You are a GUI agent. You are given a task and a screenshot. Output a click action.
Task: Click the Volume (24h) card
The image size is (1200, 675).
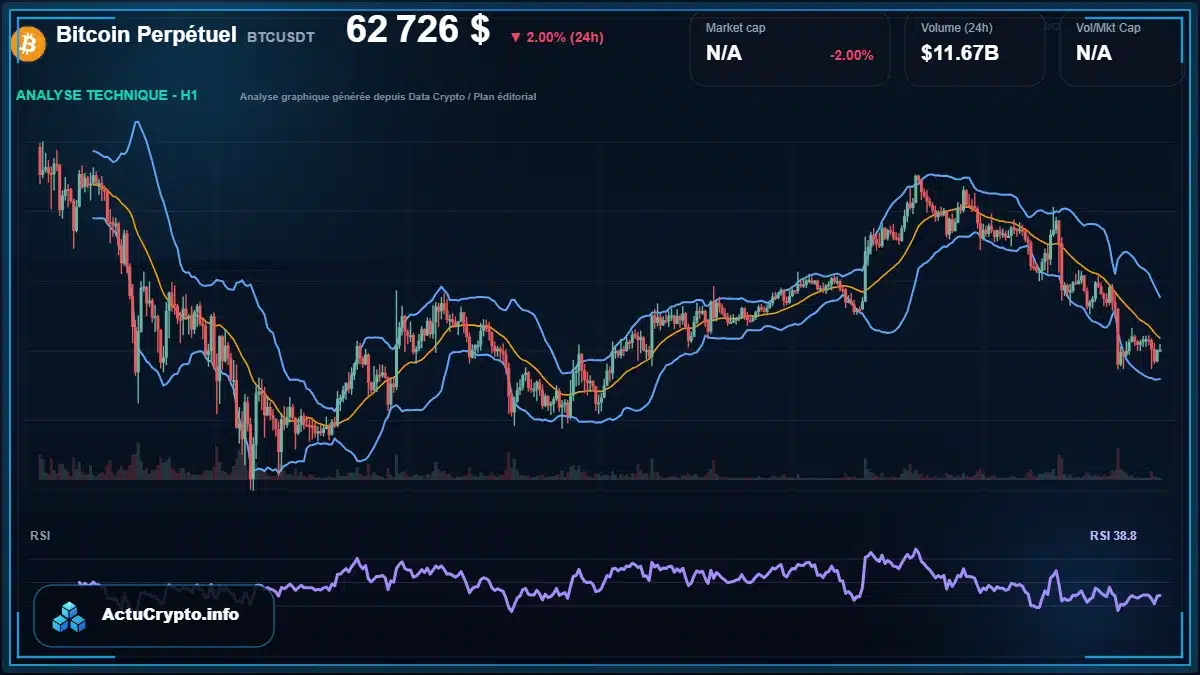pyautogui.click(x=975, y=48)
